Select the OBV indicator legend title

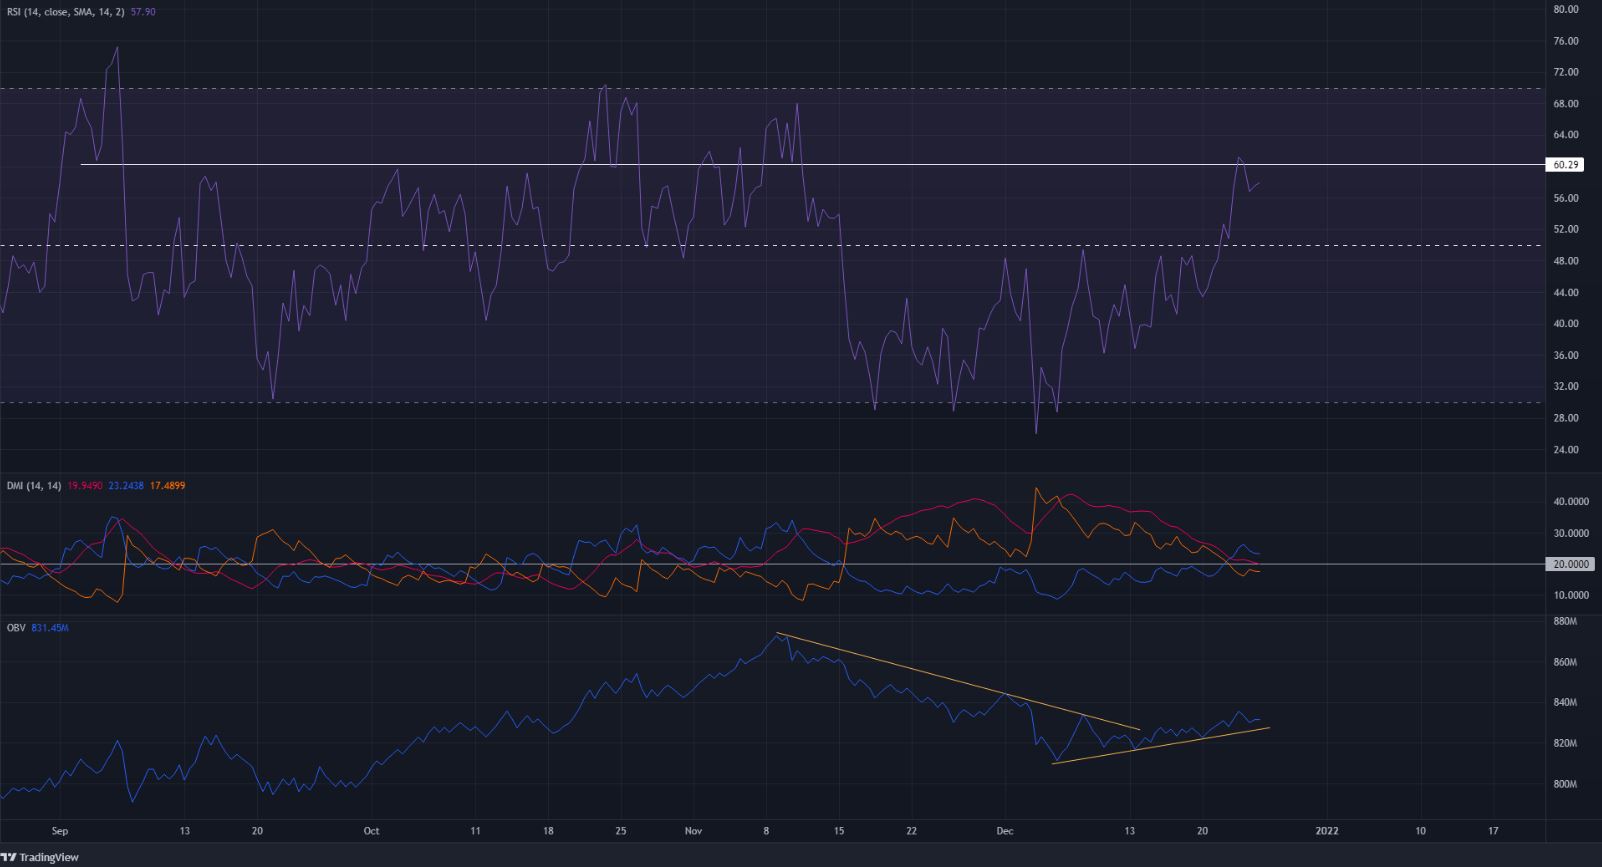15,628
